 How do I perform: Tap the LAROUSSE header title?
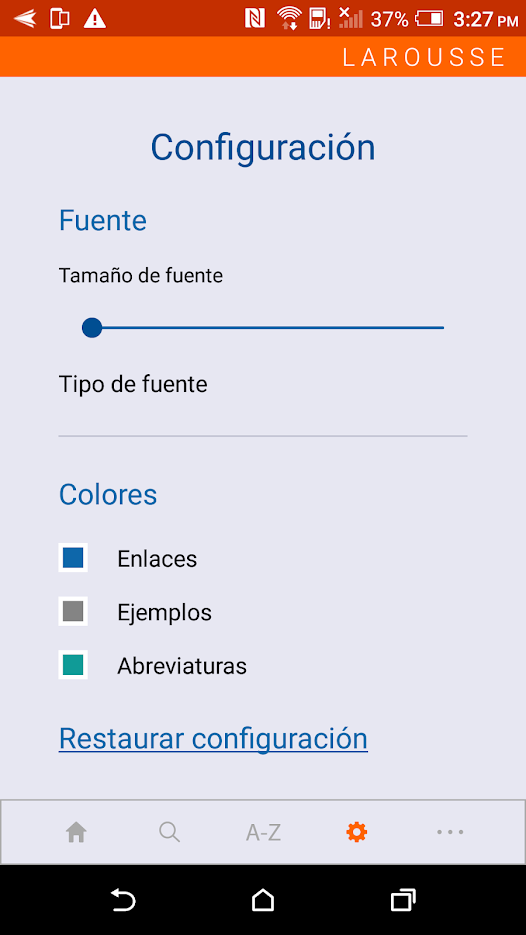click(424, 57)
